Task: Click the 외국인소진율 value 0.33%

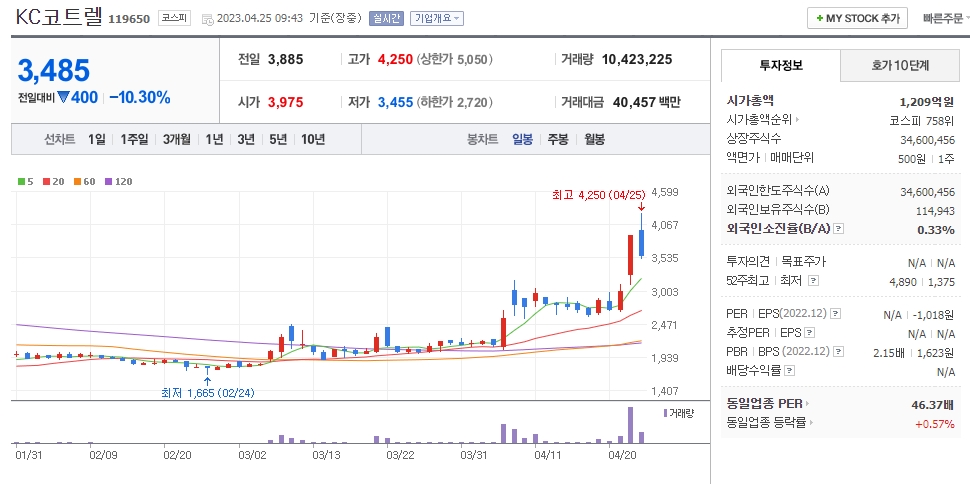Action: pyautogui.click(x=936, y=230)
